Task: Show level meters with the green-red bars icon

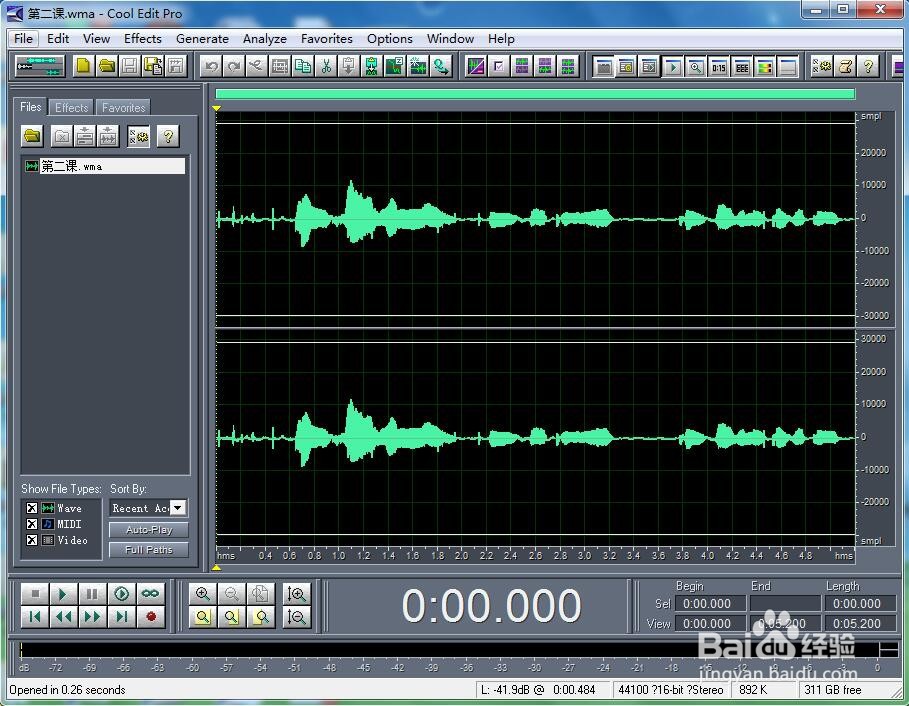Action: click(765, 66)
